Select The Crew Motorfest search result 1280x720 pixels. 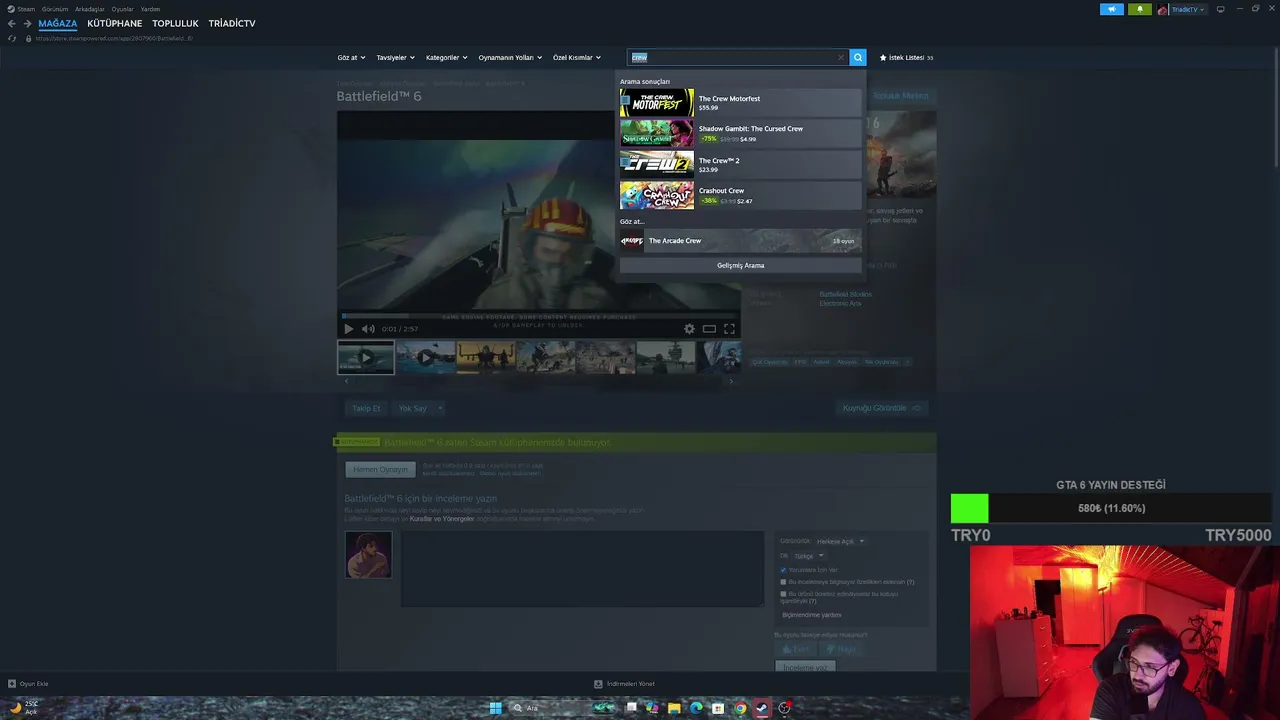coord(740,102)
